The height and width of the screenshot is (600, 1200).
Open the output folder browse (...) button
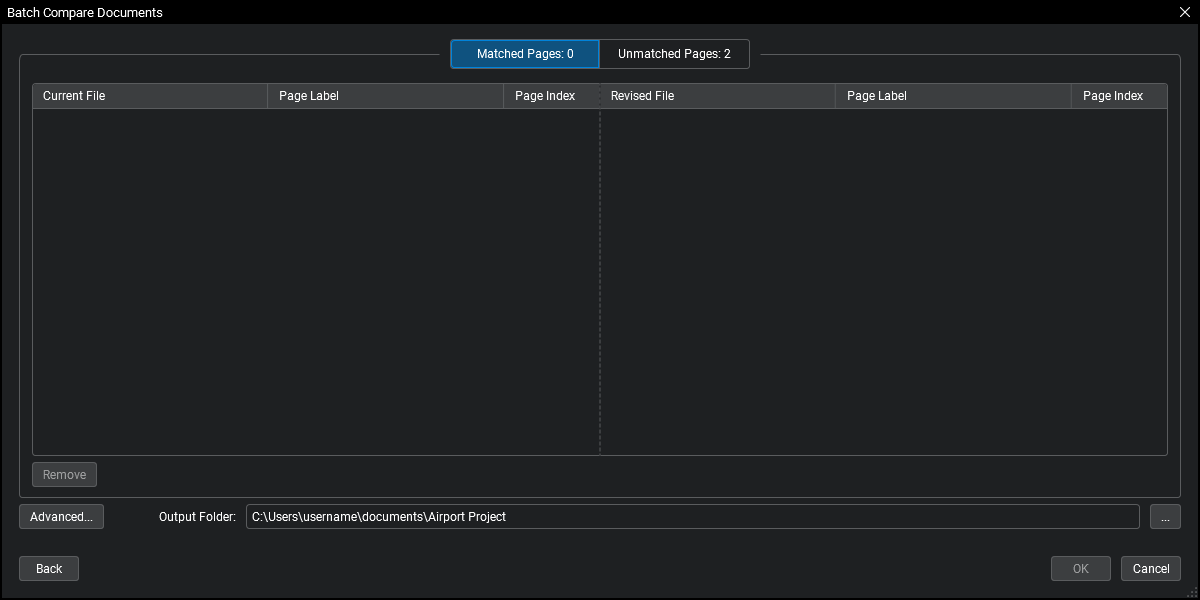click(1165, 516)
